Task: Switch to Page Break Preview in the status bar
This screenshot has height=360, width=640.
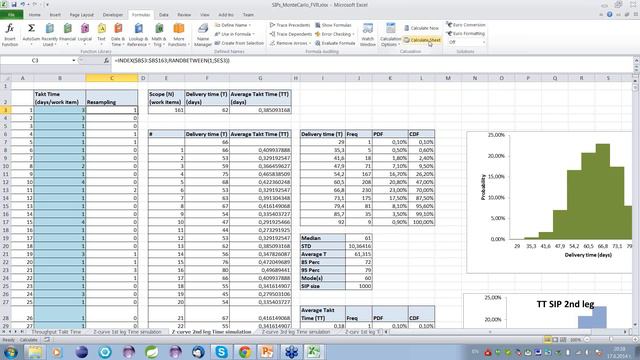Action: [x=563, y=340]
